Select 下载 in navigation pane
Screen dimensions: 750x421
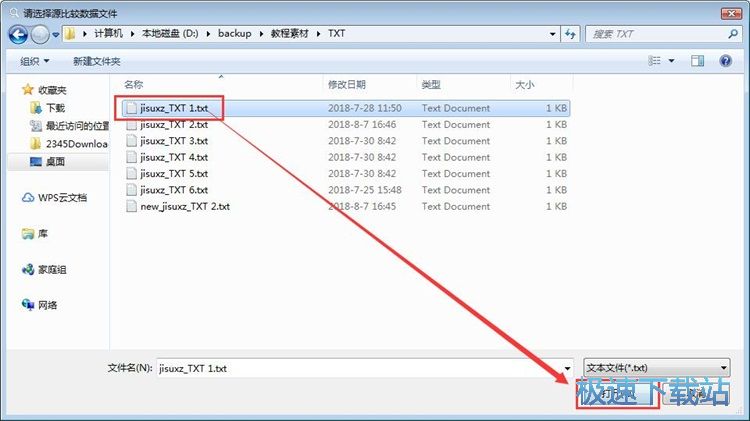tap(55, 108)
